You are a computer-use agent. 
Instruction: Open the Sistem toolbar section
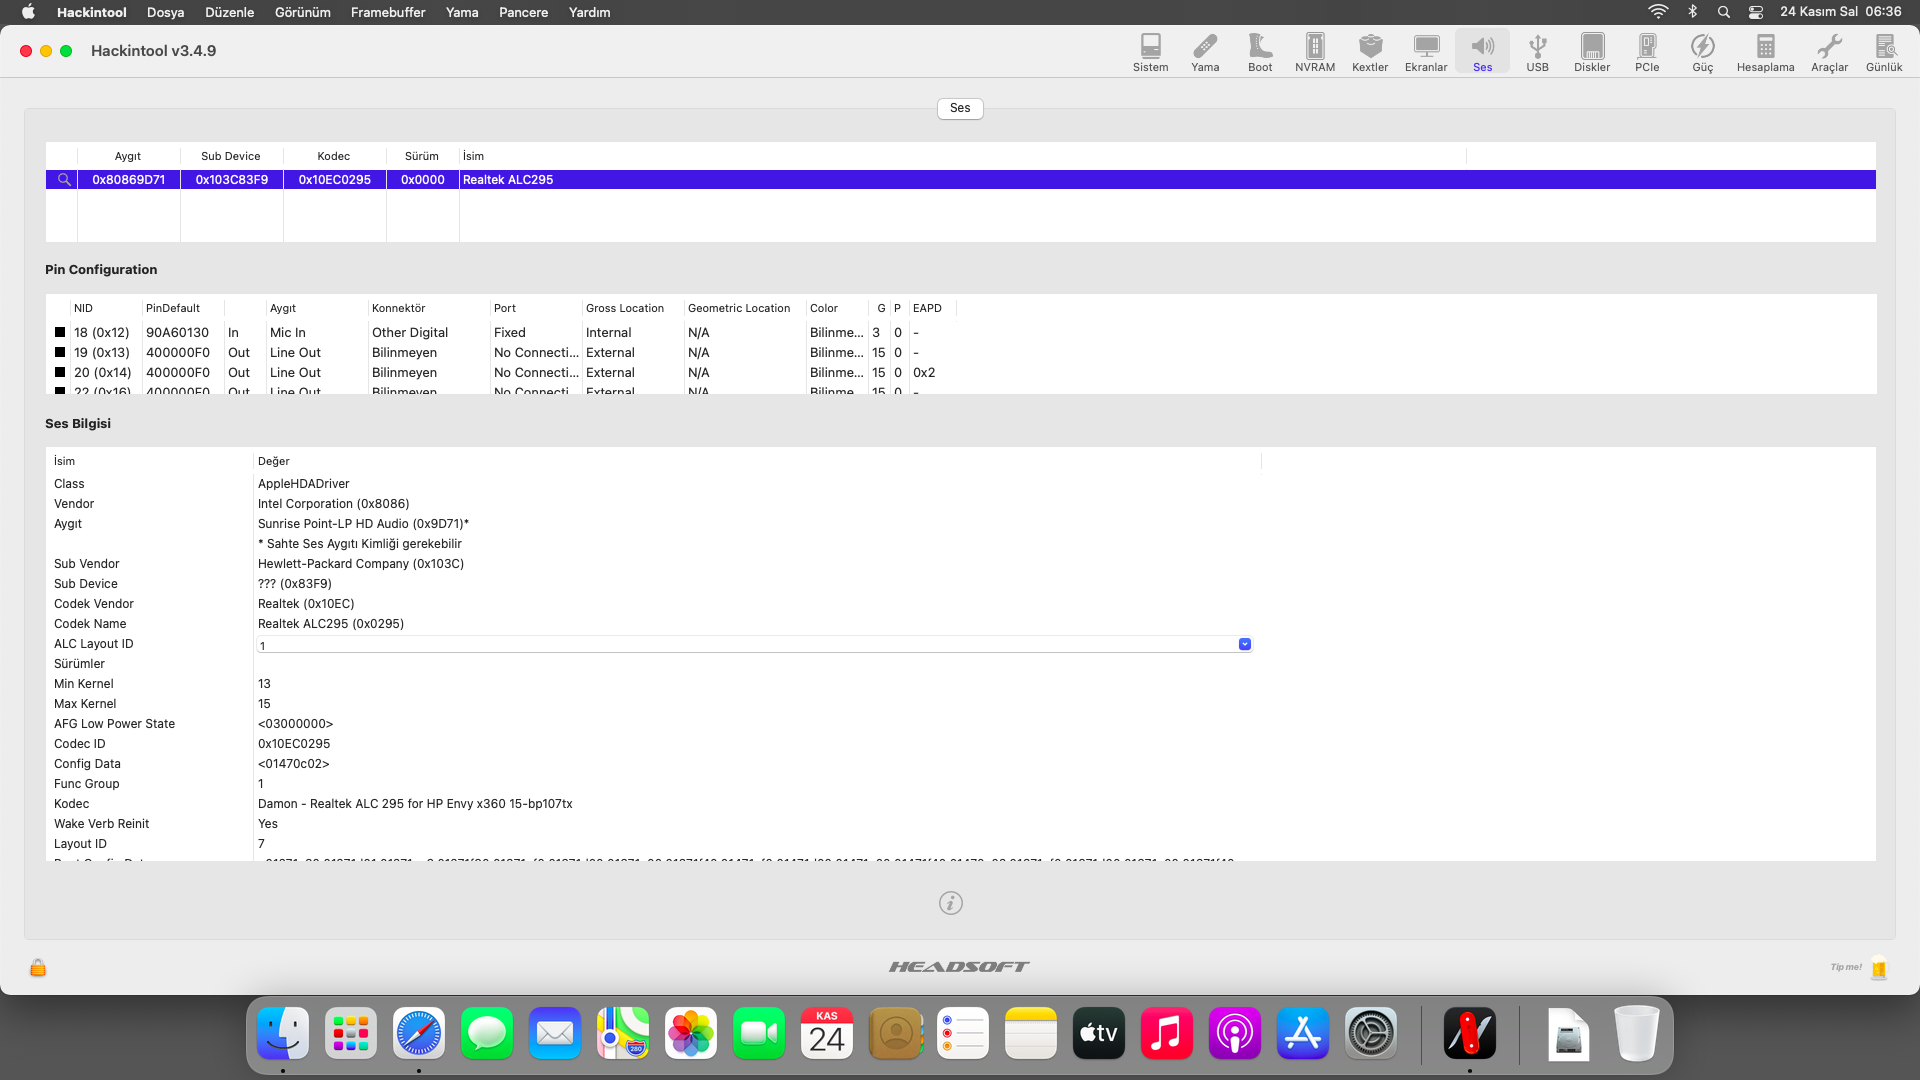click(1150, 52)
